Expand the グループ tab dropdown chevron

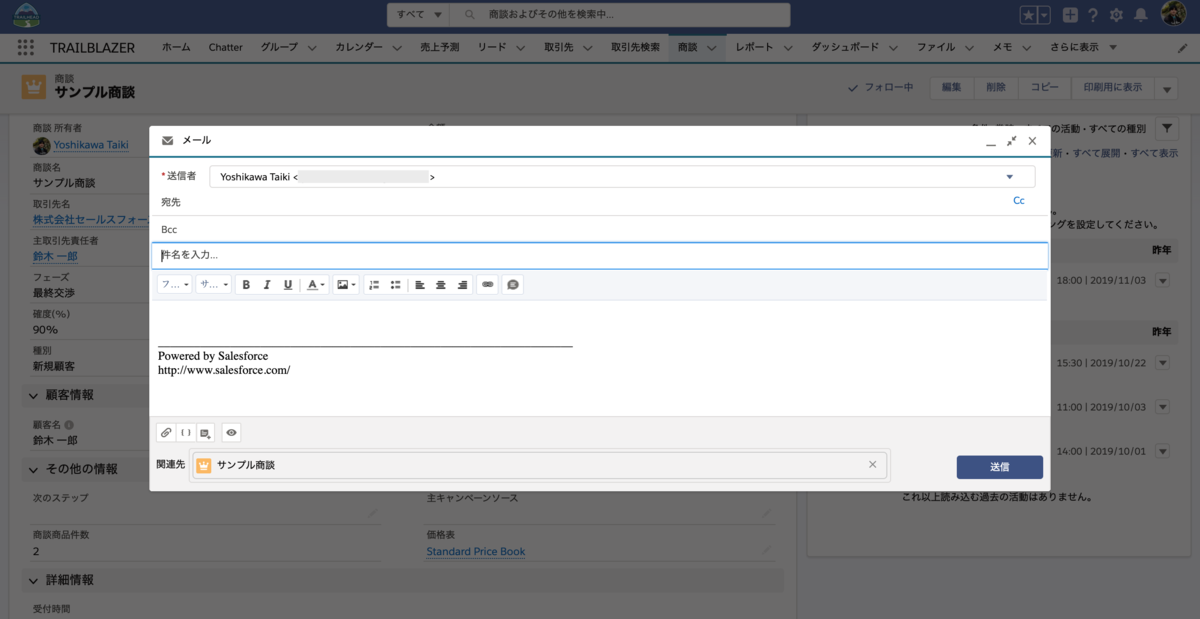[311, 47]
